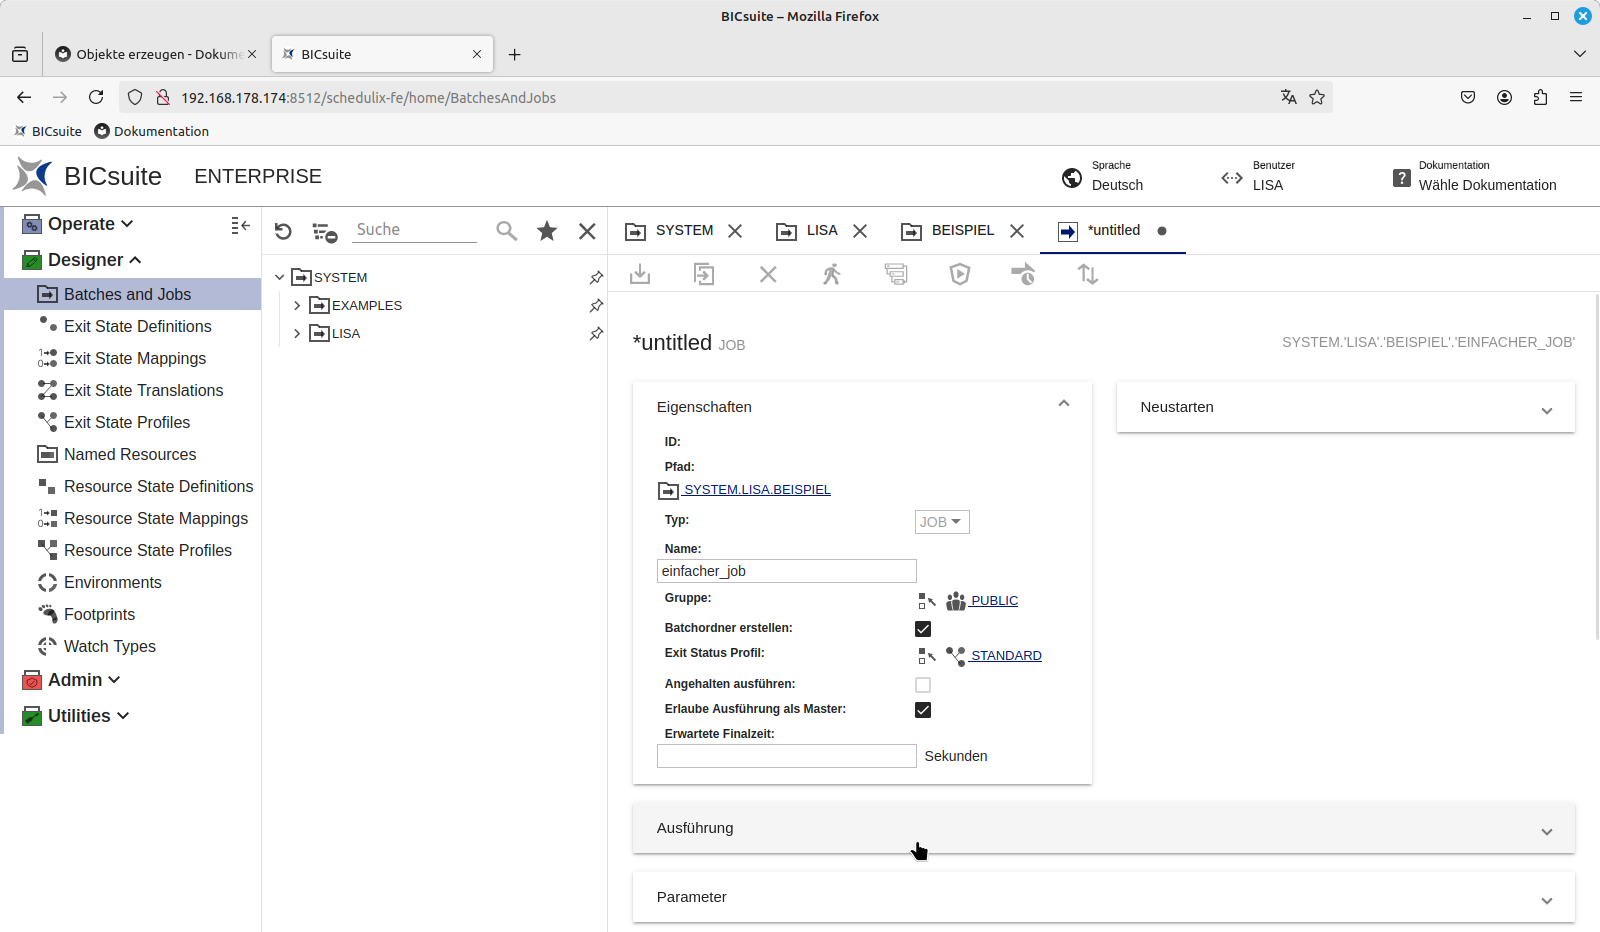Screen dimensions: 1600x932
Task: Close the SYSTEM tab
Action: [735, 231]
